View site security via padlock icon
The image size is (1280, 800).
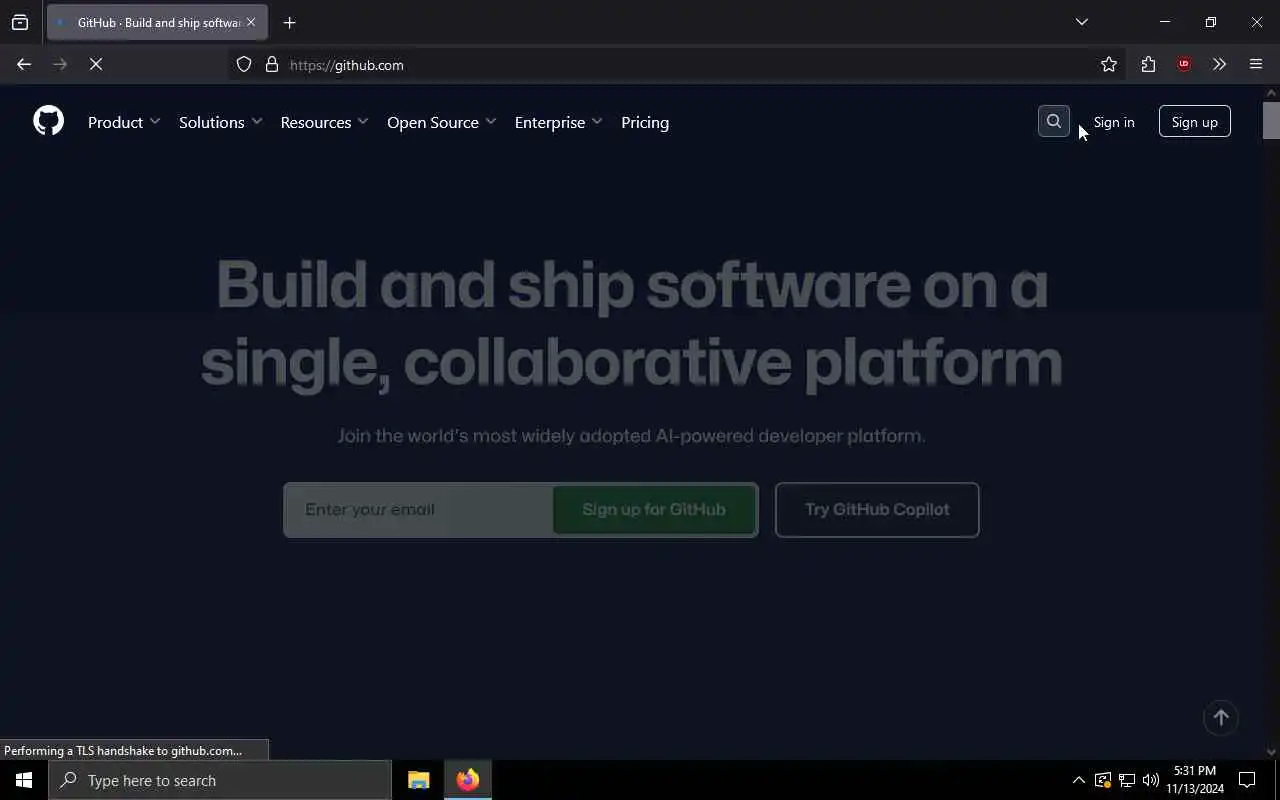(x=272, y=64)
